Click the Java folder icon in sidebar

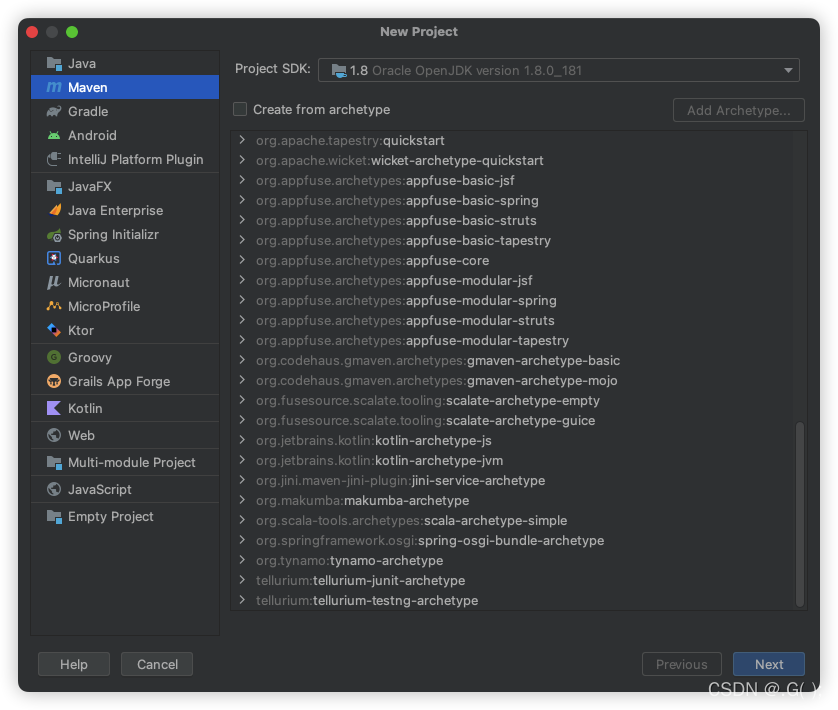coord(54,64)
